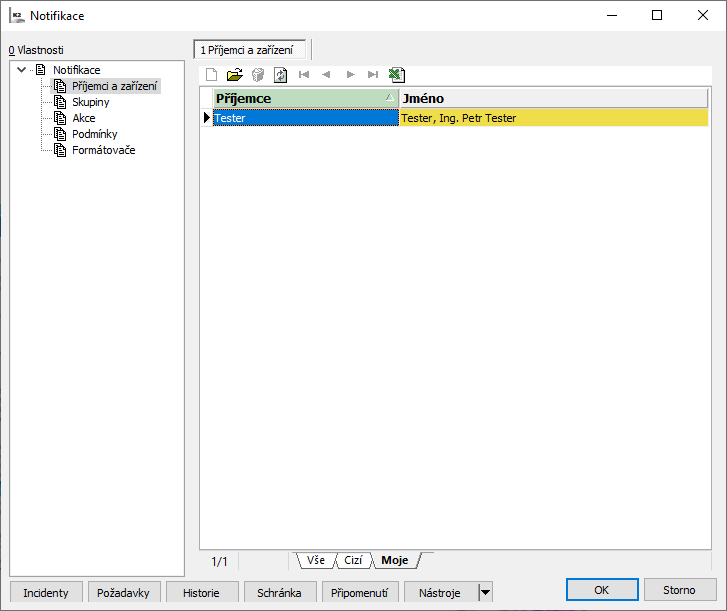This screenshot has width=727, height=611.
Task: Click the Incidenty button
Action: click(x=46, y=592)
